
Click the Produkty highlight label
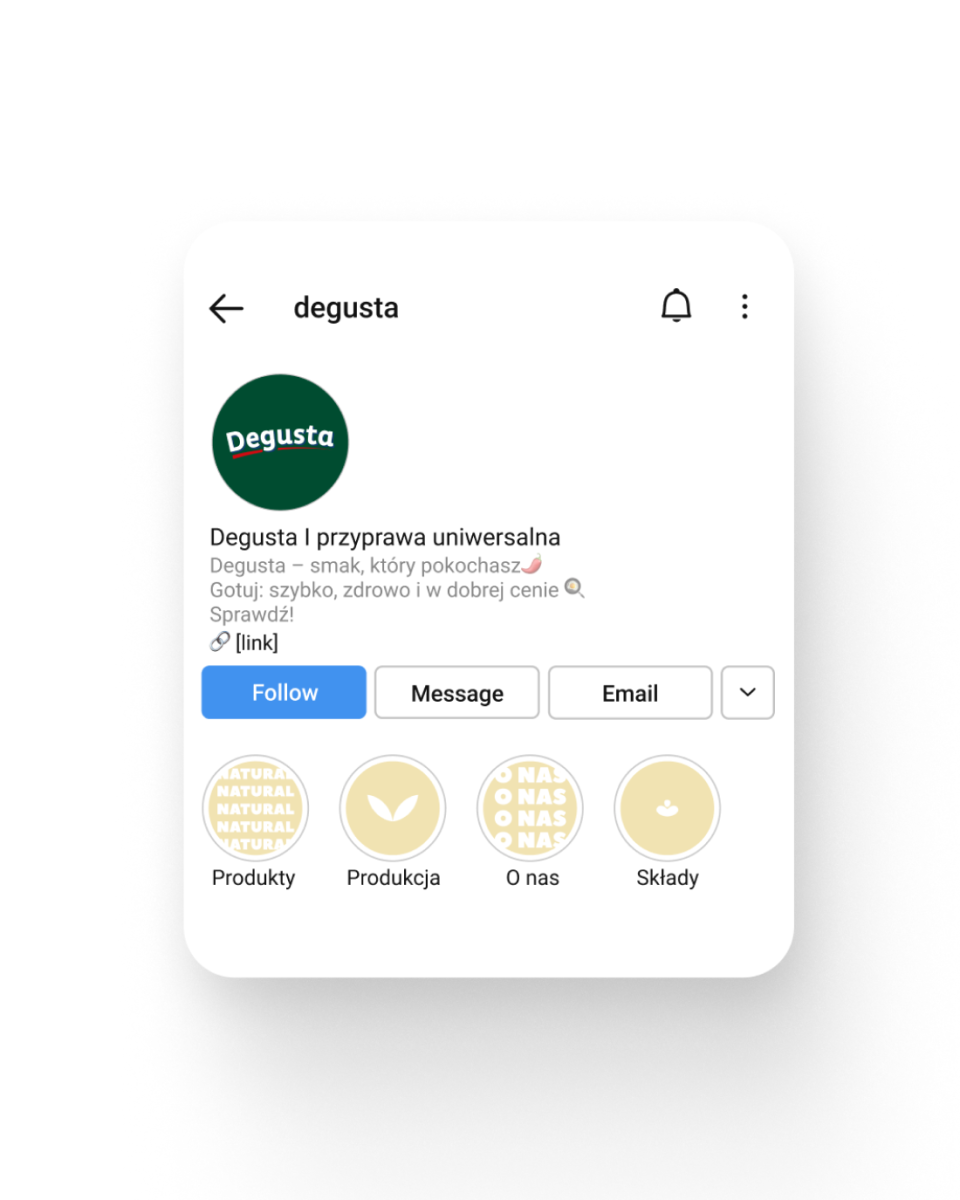254,878
